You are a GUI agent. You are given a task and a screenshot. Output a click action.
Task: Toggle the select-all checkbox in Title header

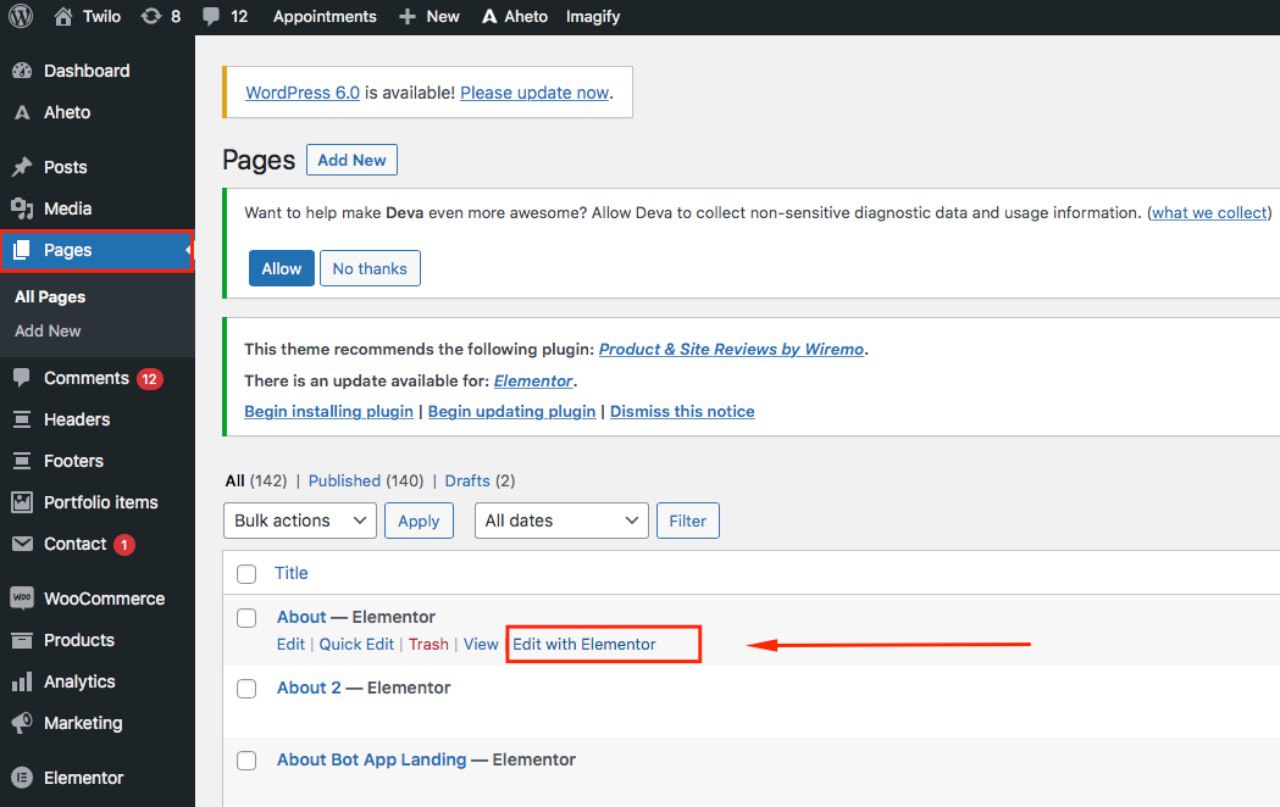[246, 573]
